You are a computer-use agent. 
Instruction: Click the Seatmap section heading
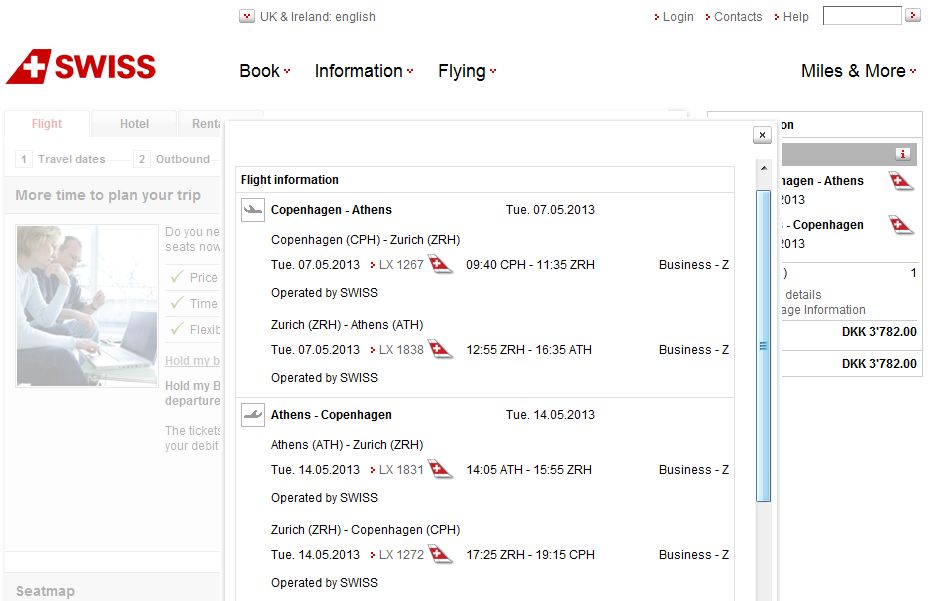pyautogui.click(x=46, y=591)
